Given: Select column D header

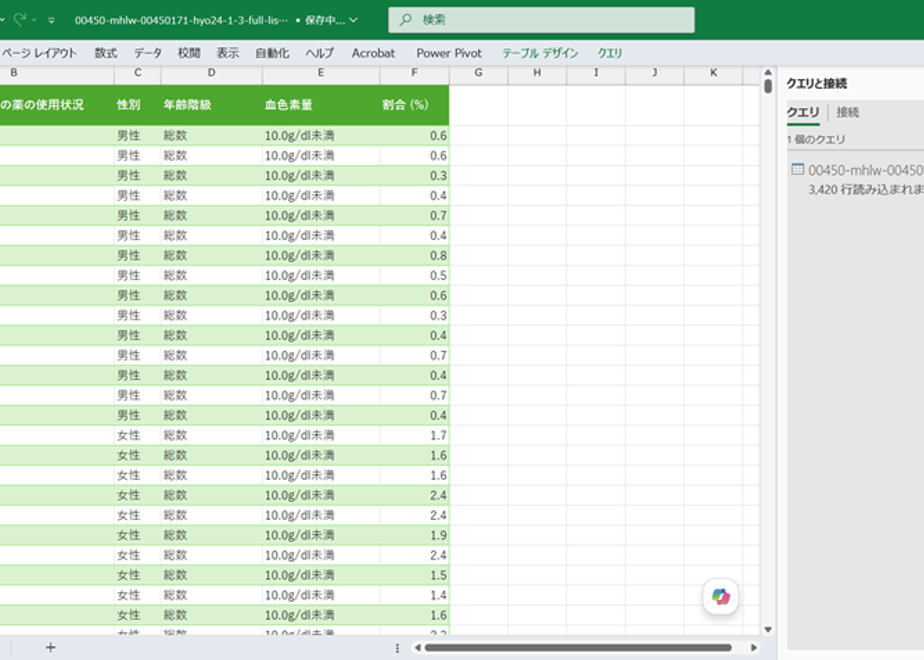Looking at the screenshot, I should click(211, 73).
